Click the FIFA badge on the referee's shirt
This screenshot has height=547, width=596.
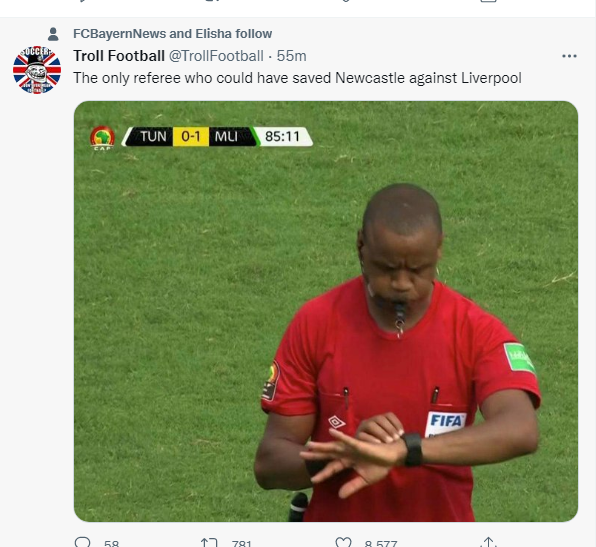[x=445, y=423]
